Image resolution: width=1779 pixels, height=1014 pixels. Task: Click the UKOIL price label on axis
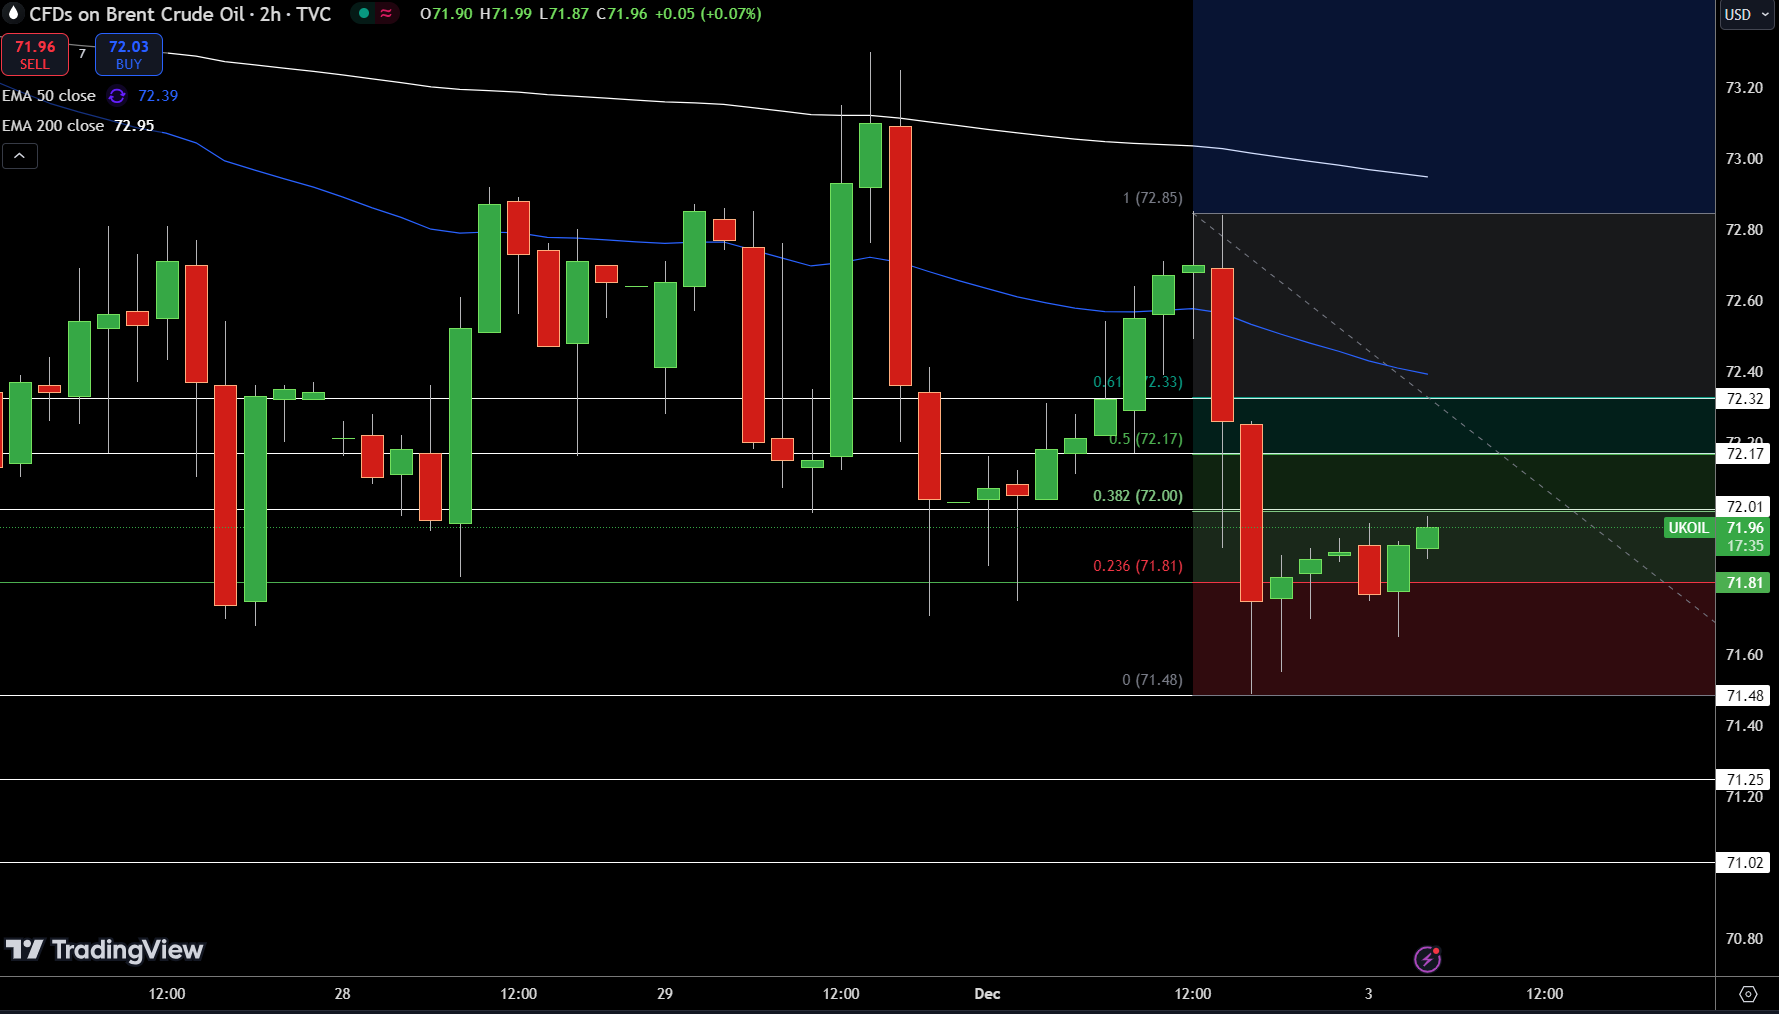click(x=1689, y=528)
